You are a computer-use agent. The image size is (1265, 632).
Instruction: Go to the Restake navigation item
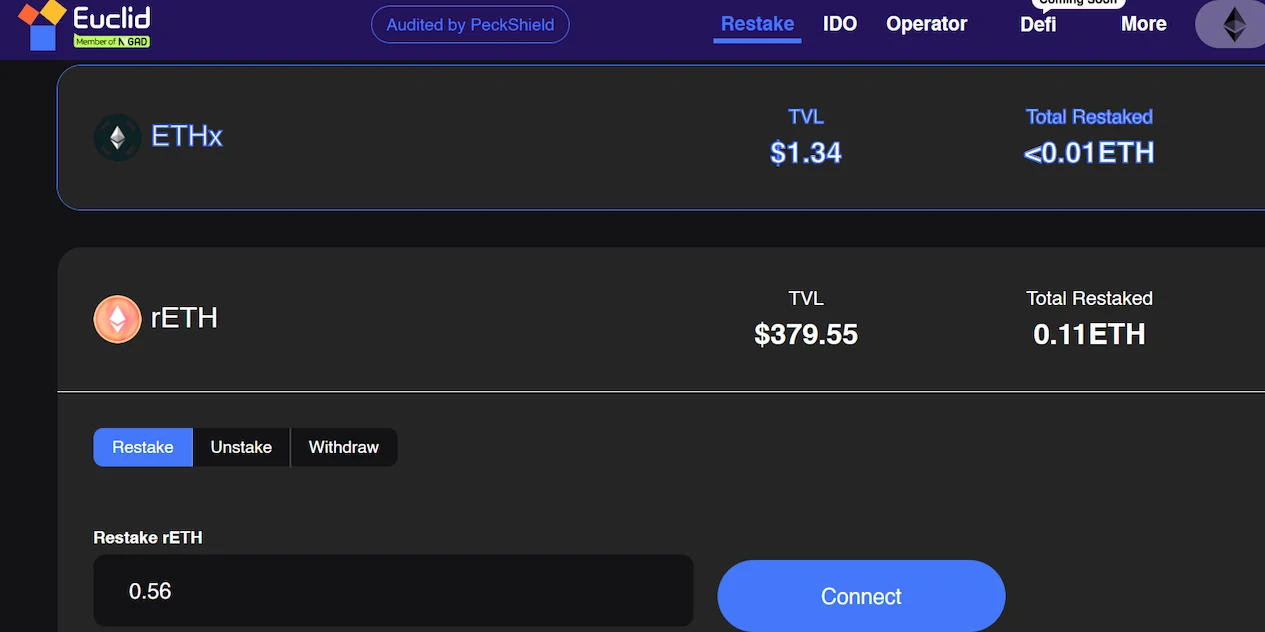click(757, 24)
